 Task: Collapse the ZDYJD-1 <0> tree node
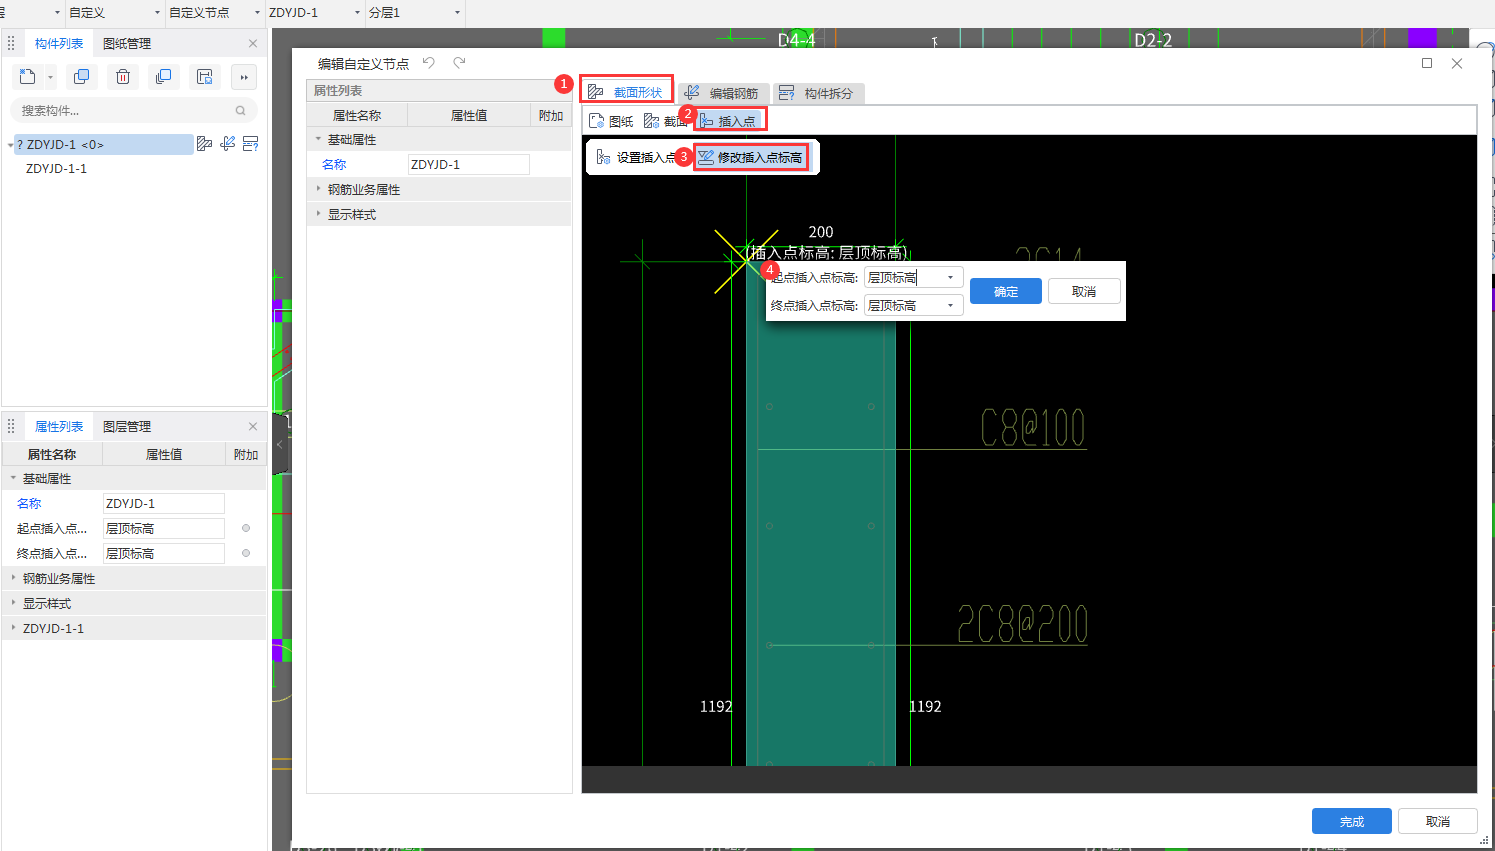tap(10, 145)
